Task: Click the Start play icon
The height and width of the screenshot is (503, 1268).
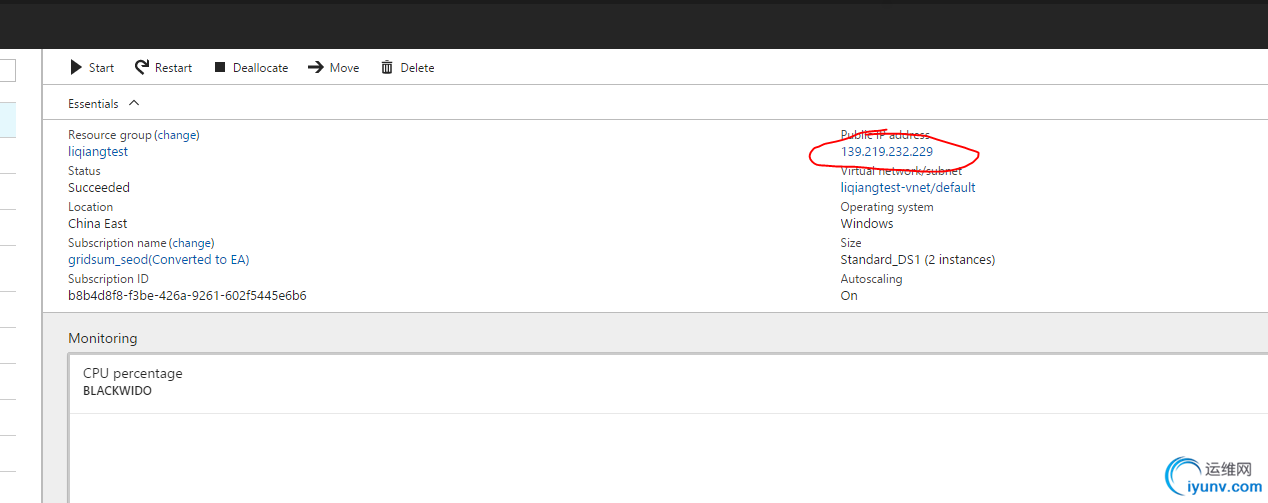Action: [x=76, y=68]
